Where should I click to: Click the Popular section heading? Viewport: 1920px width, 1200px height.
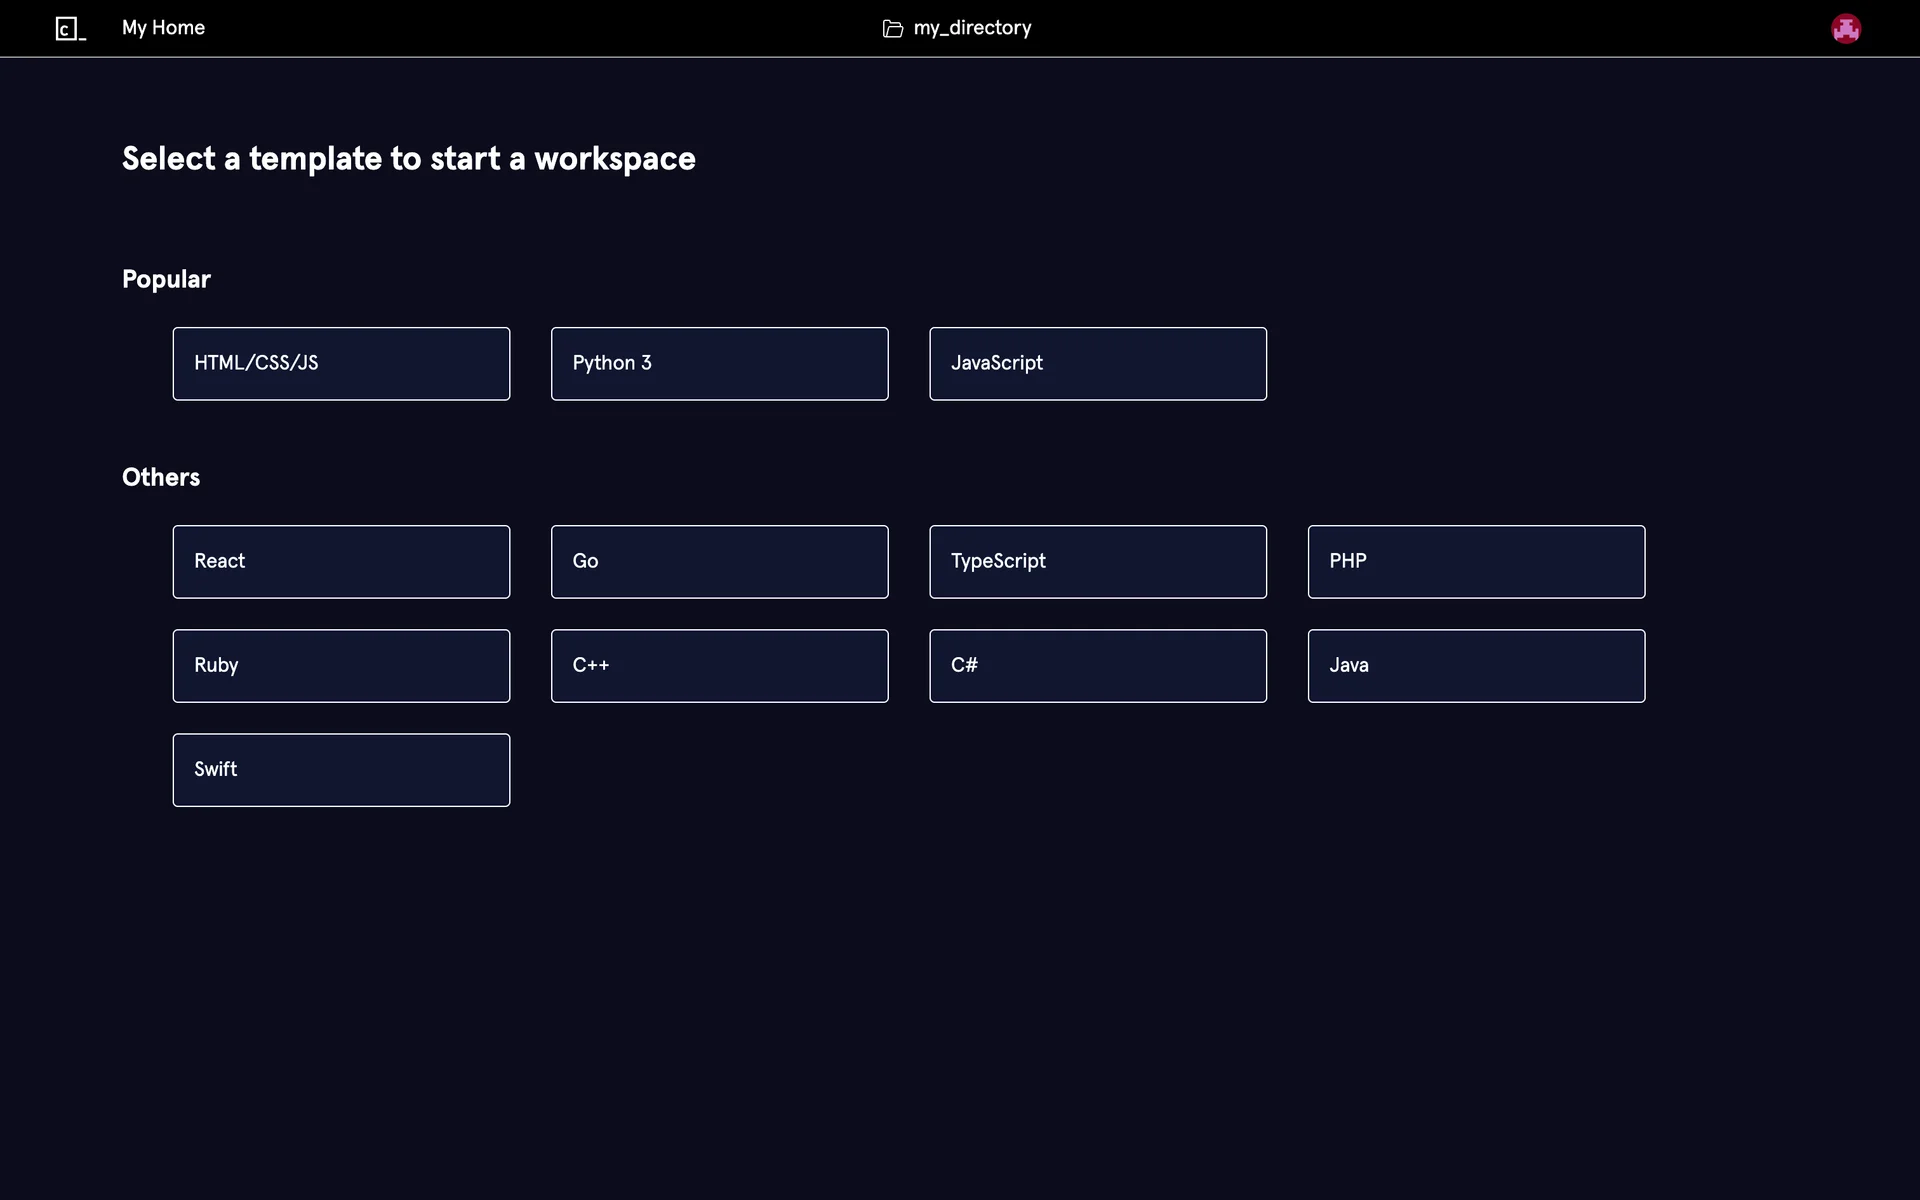tap(166, 279)
